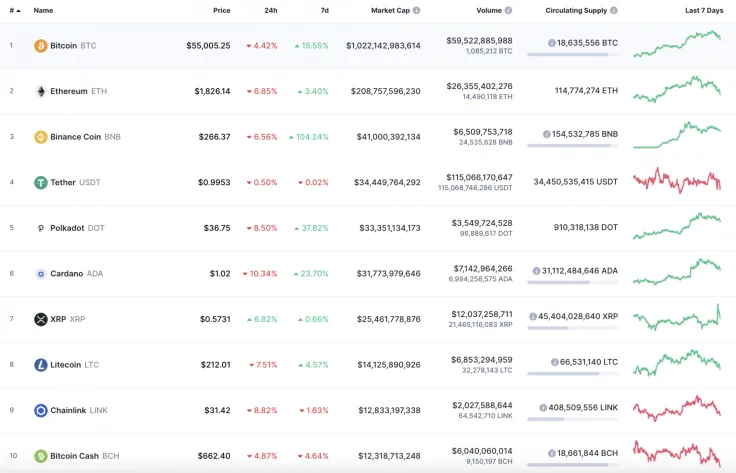Sort table by the 7d column header
Viewport: 736px width, 473px height.
tap(324, 10)
